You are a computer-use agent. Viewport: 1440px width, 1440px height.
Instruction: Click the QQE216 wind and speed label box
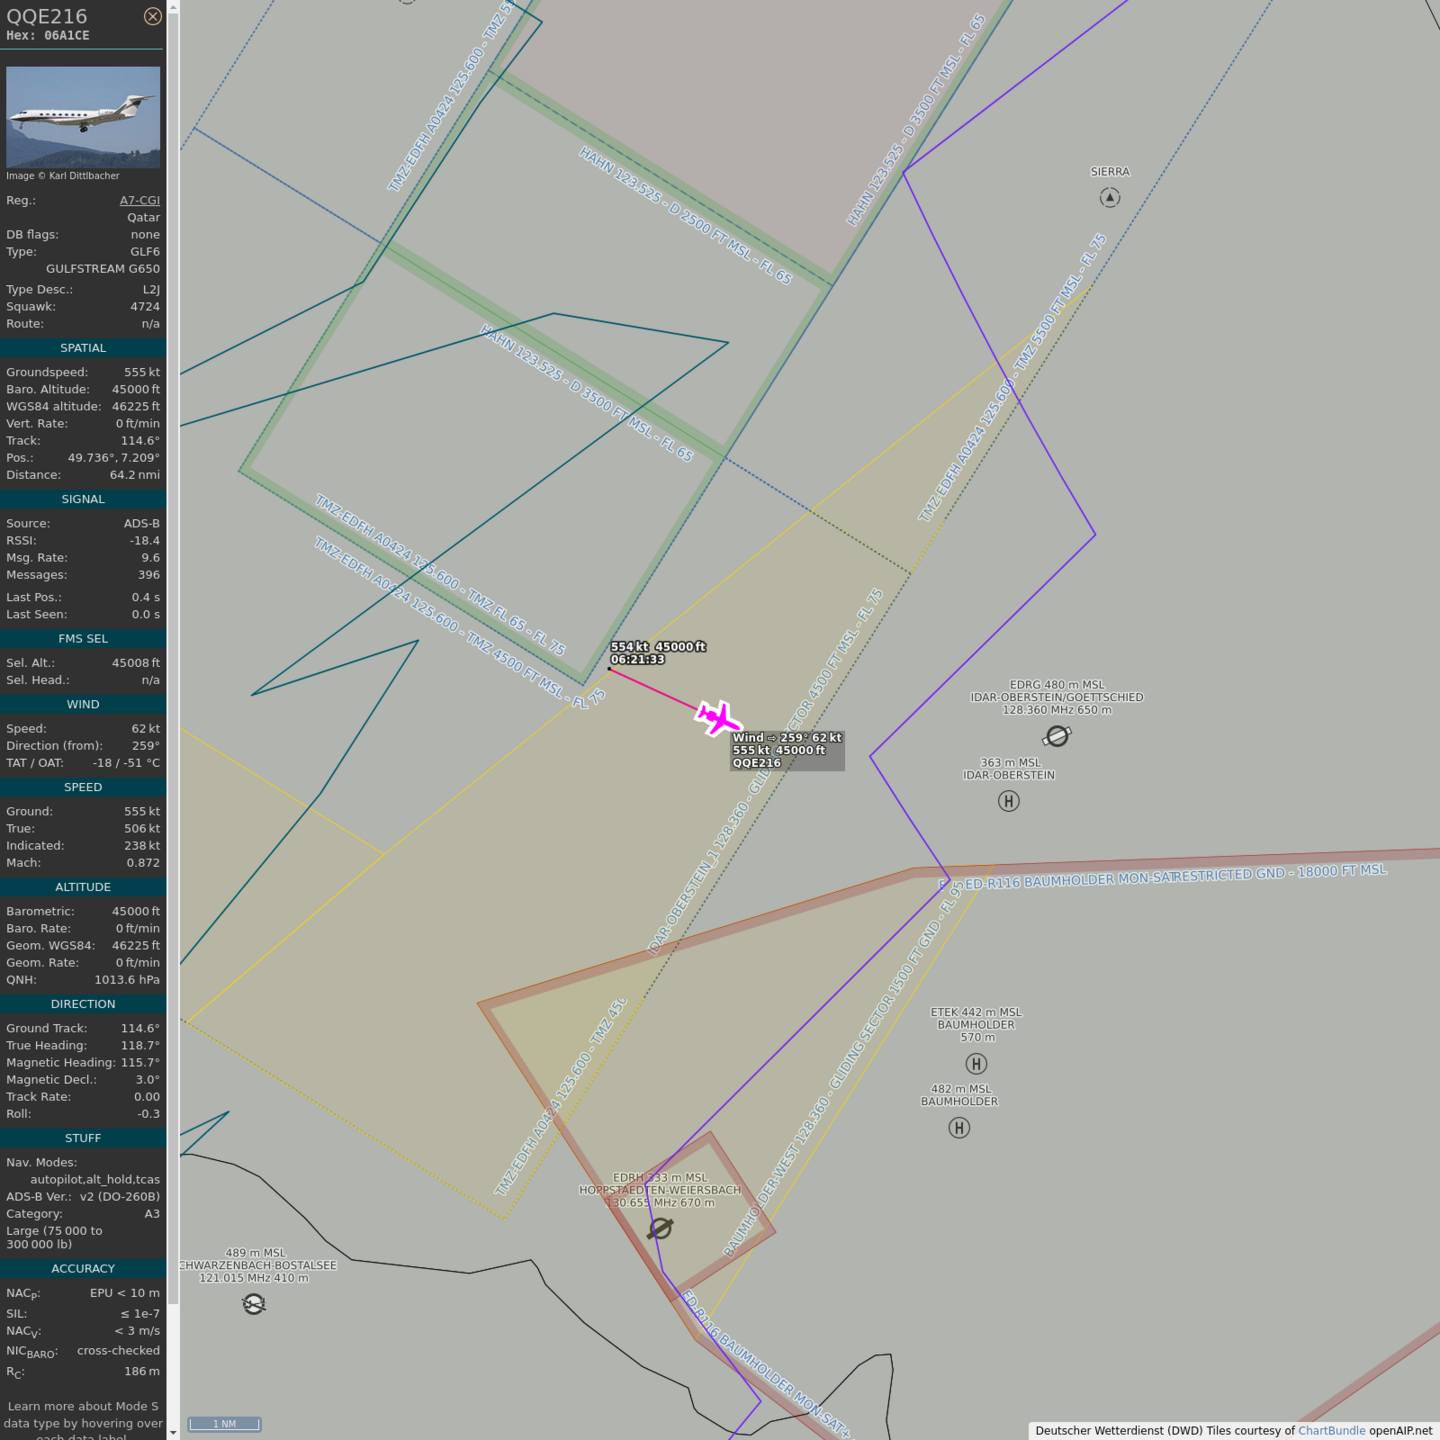coord(787,750)
